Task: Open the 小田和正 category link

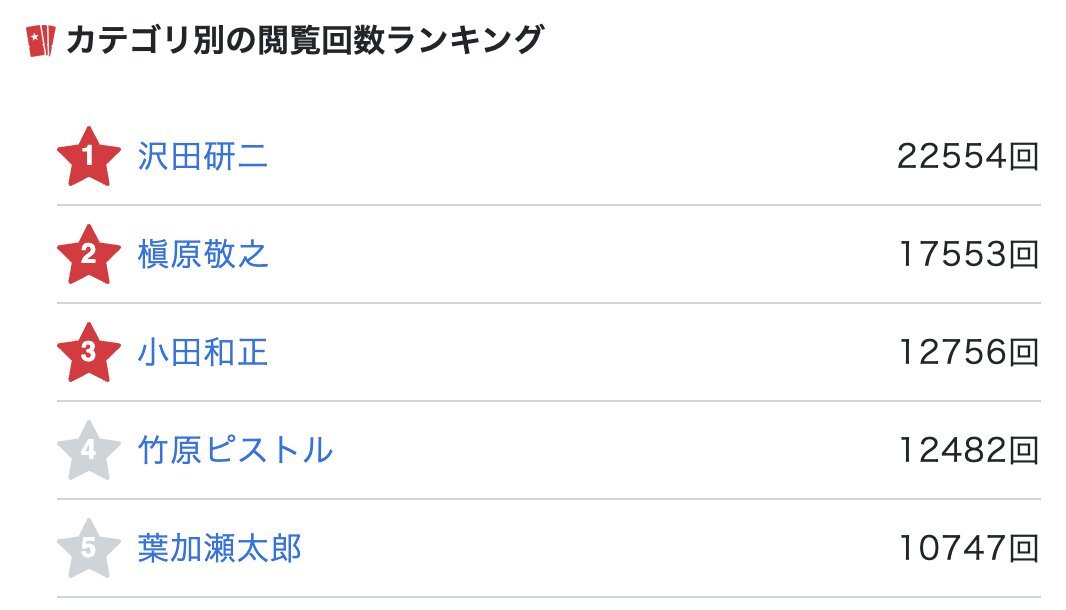Action: tap(203, 352)
